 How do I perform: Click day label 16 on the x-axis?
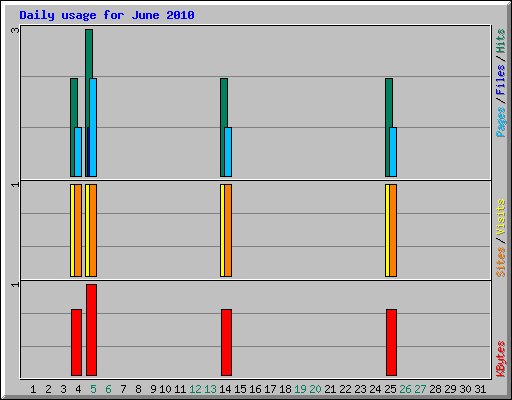coord(255,389)
